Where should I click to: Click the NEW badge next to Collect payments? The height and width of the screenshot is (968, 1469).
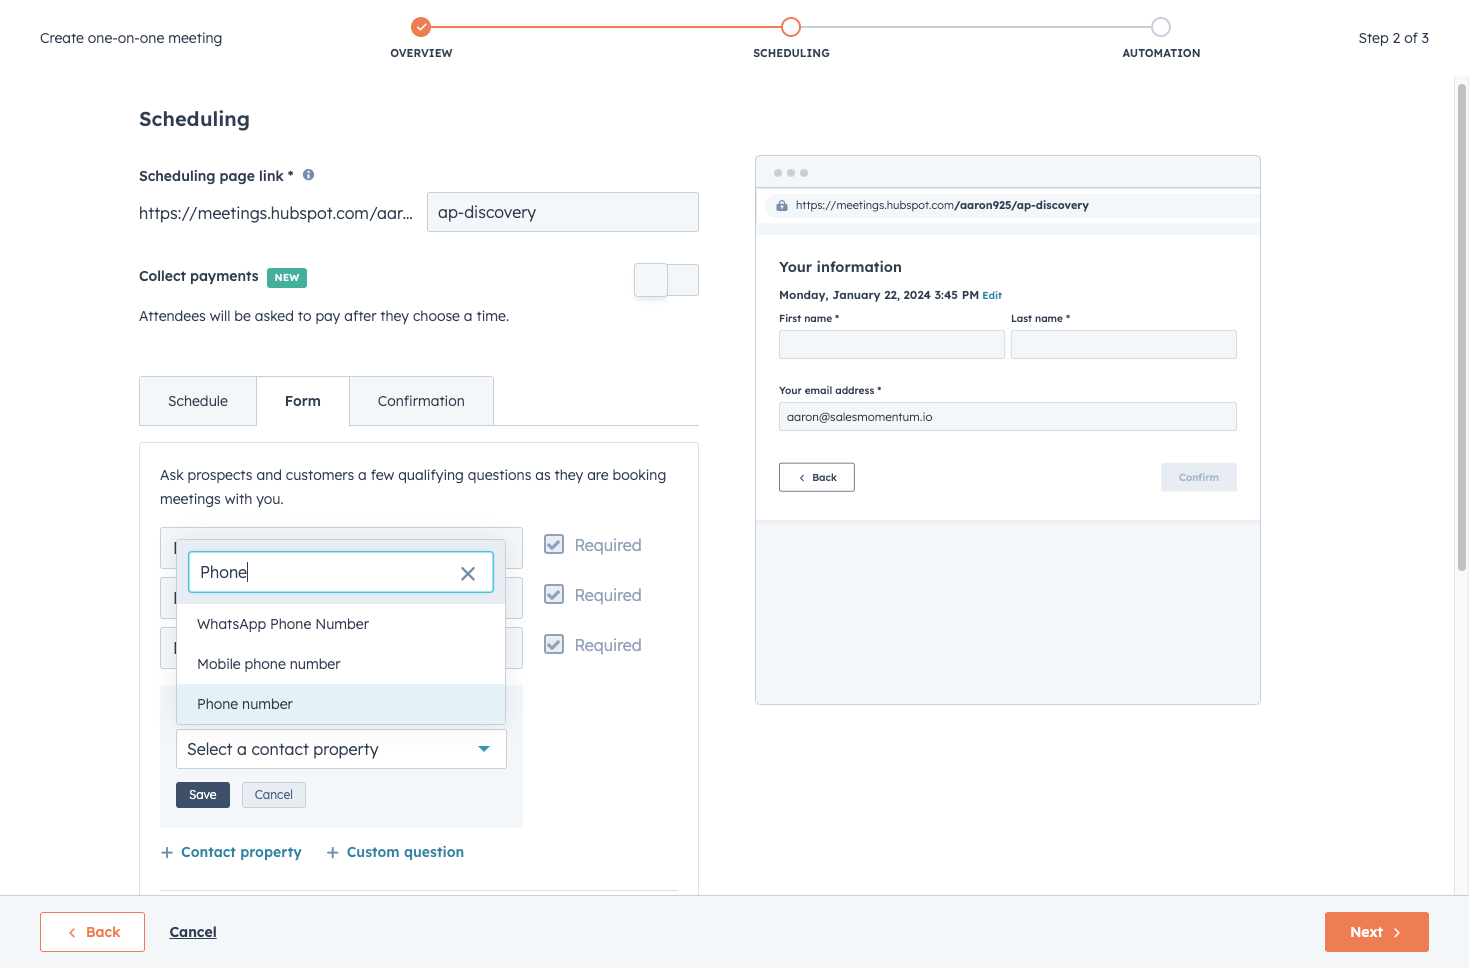point(287,278)
